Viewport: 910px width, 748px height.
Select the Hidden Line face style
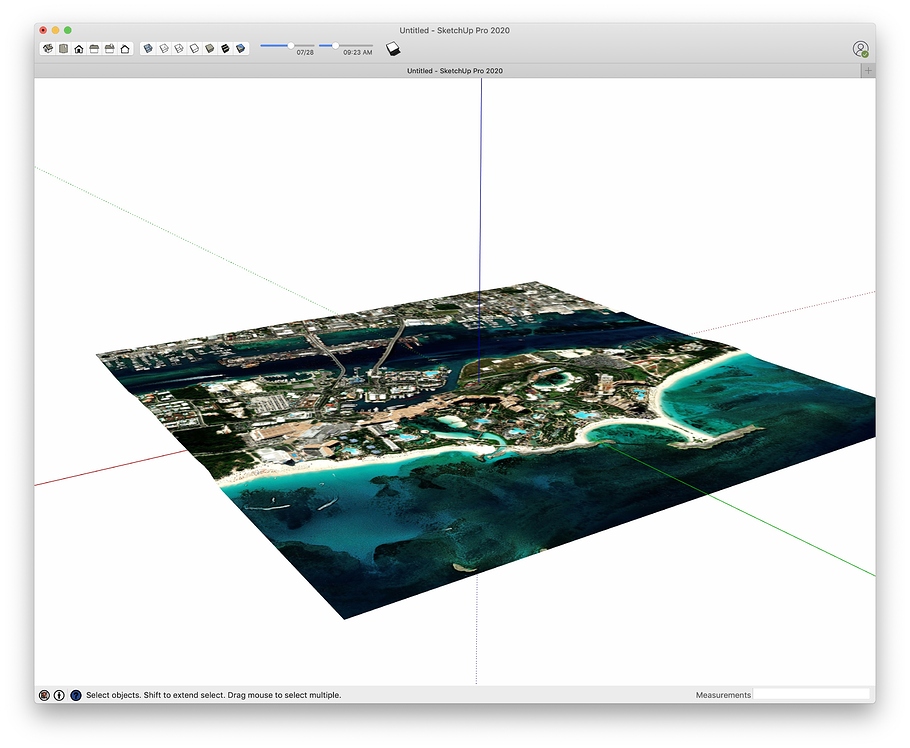click(x=192, y=47)
